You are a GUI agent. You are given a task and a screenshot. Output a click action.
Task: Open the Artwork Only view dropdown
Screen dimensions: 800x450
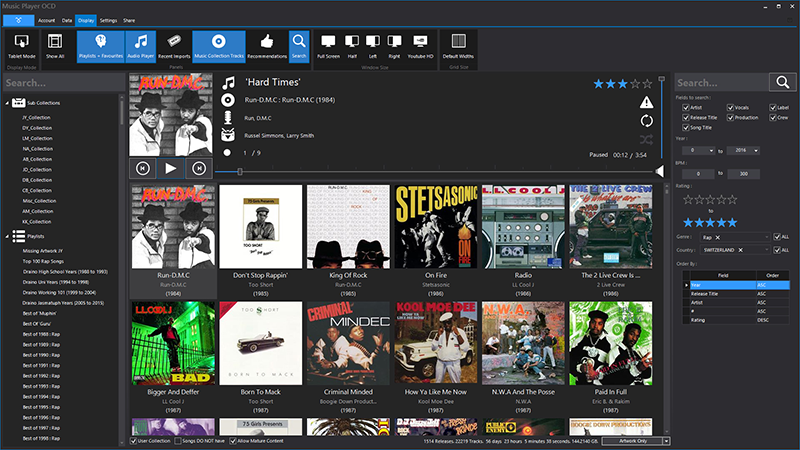click(x=666, y=441)
